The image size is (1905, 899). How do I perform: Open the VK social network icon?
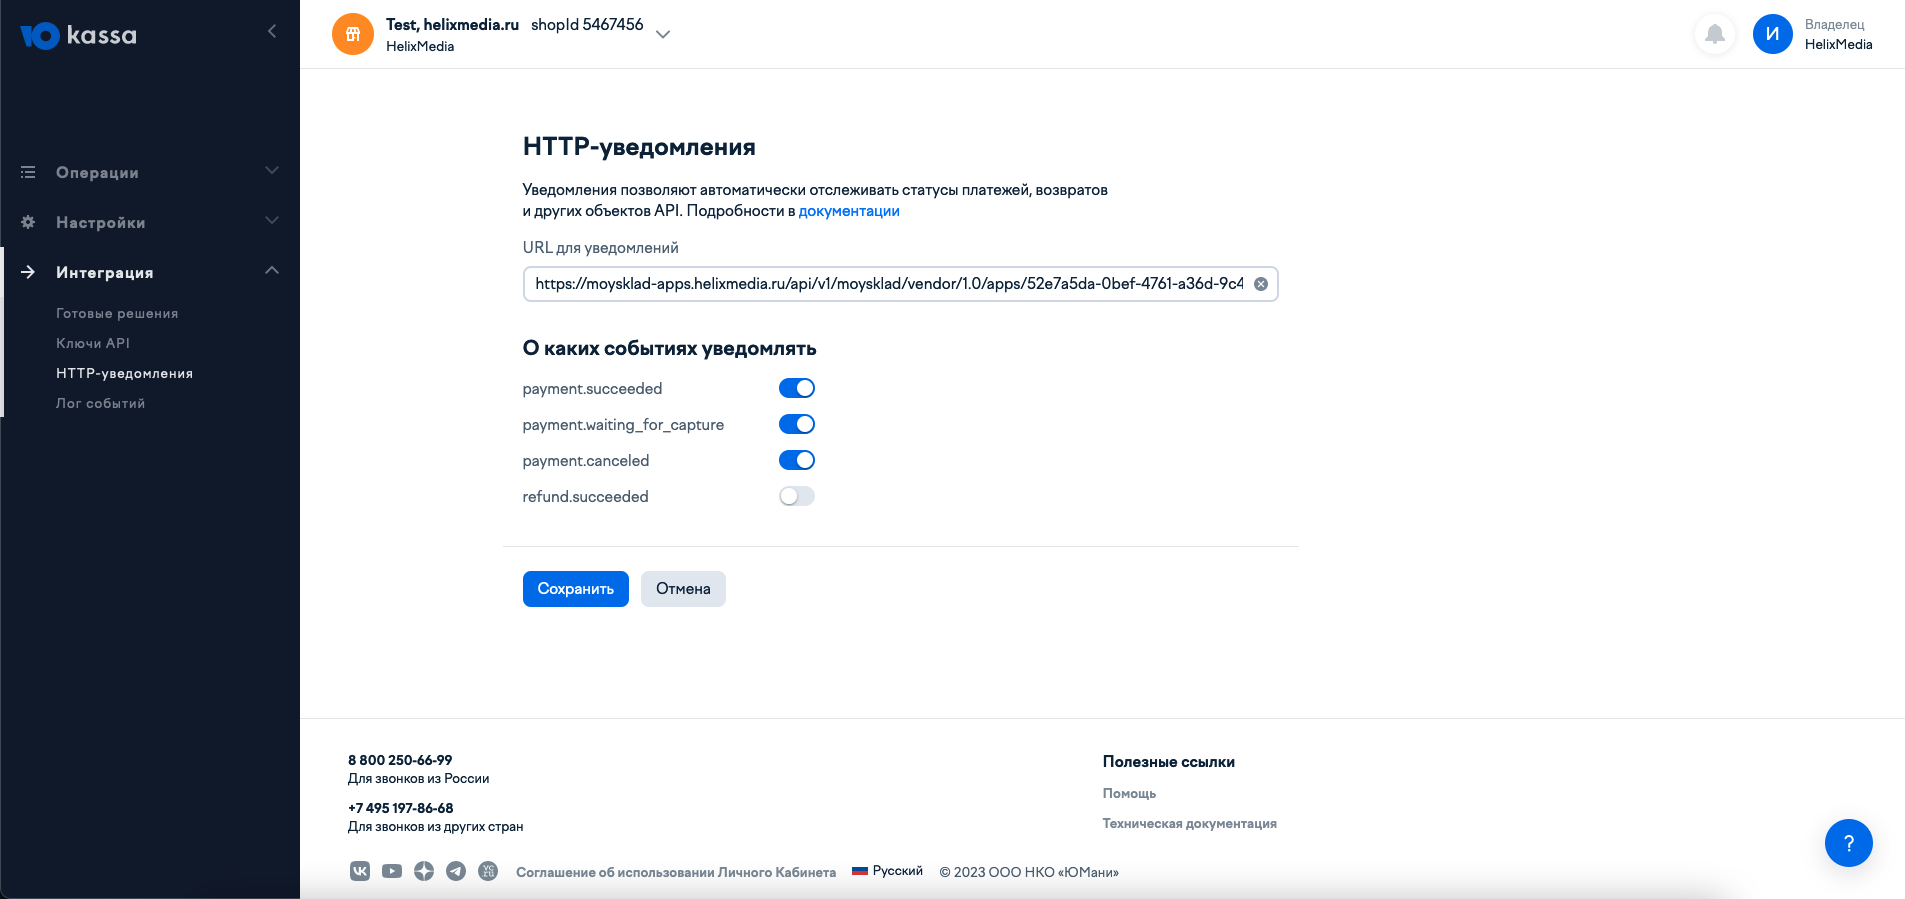pos(360,871)
